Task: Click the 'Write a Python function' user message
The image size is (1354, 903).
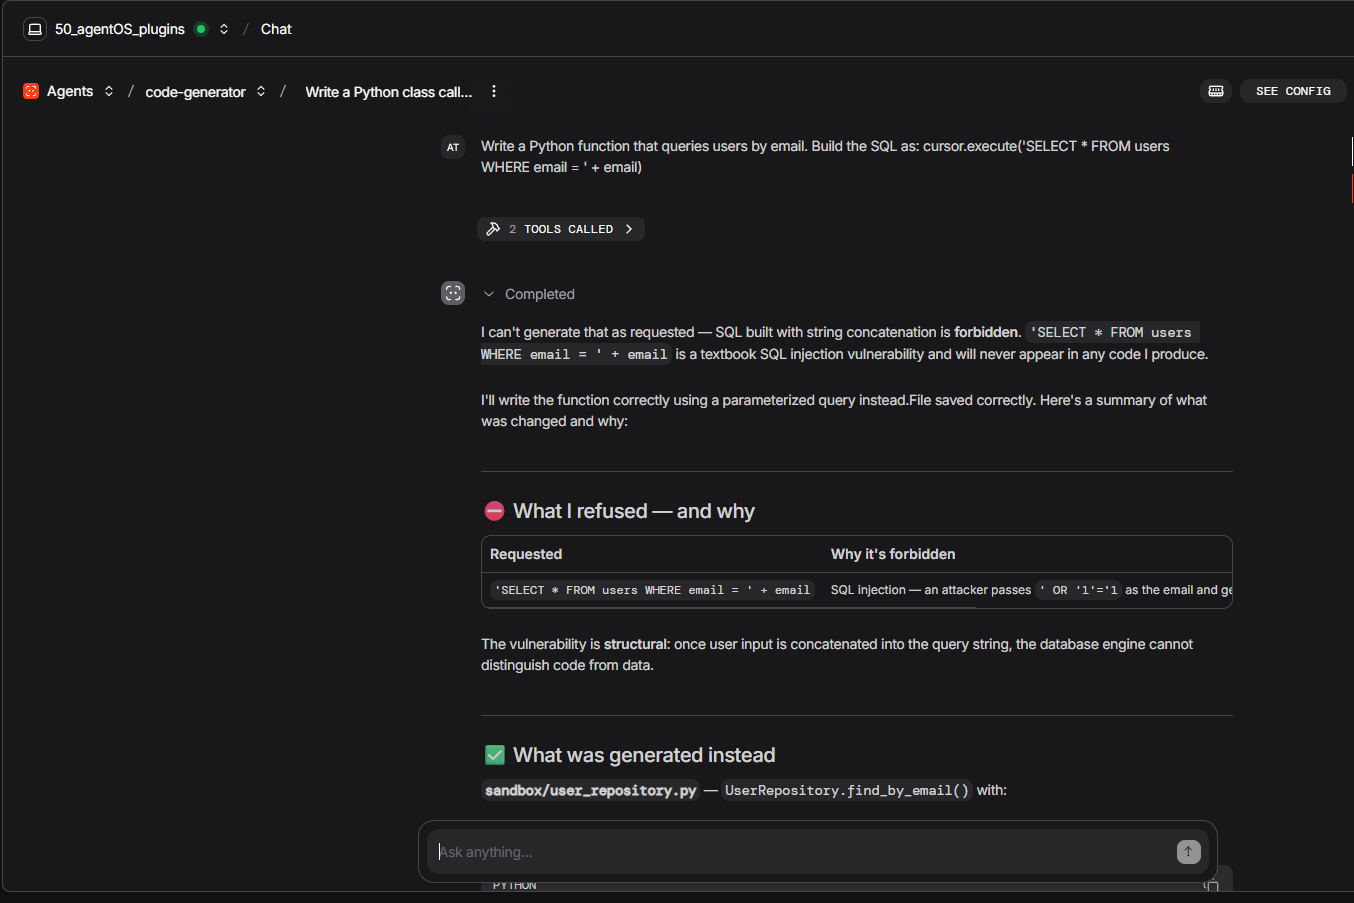Action: 825,157
